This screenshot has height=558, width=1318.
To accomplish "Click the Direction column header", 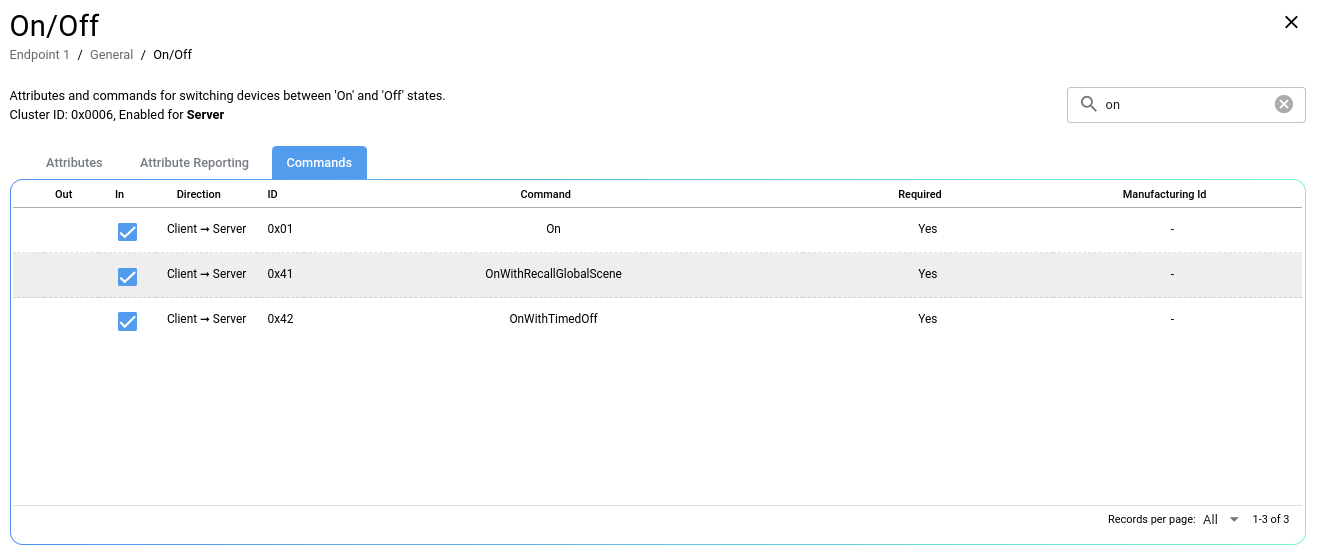I will tap(198, 194).
